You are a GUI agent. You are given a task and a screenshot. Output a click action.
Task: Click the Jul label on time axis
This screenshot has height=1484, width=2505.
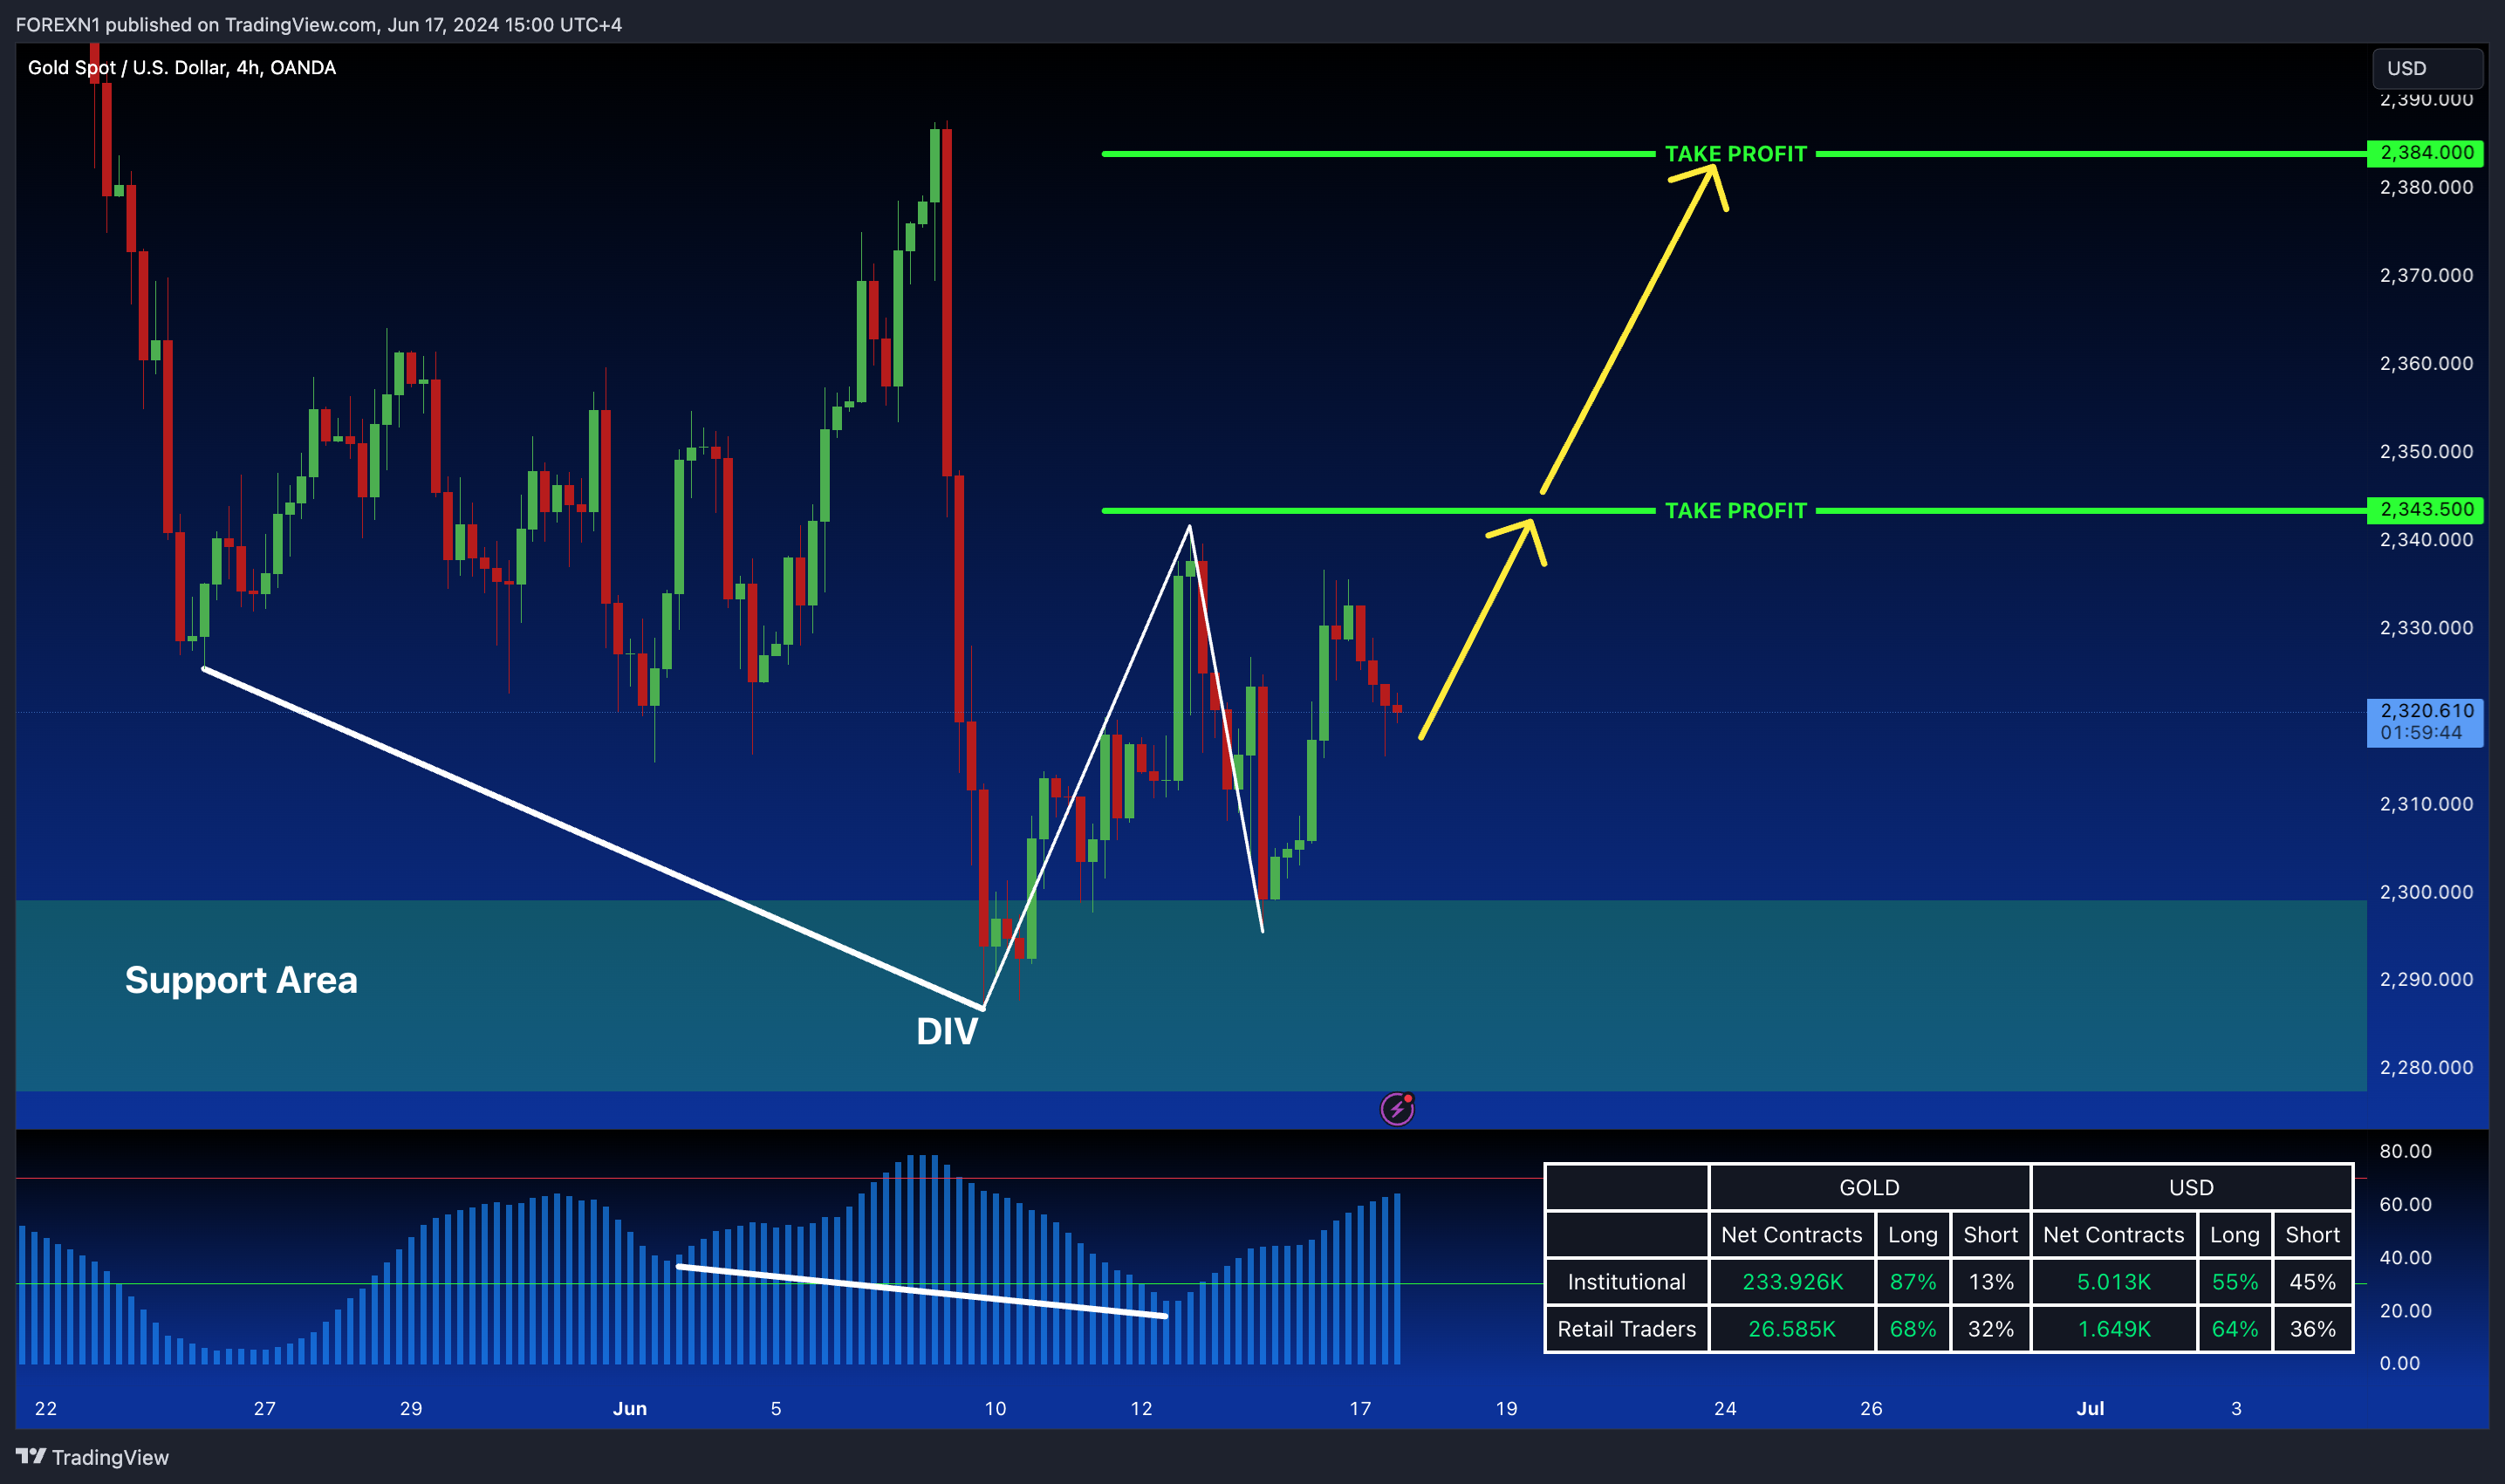[2090, 1409]
